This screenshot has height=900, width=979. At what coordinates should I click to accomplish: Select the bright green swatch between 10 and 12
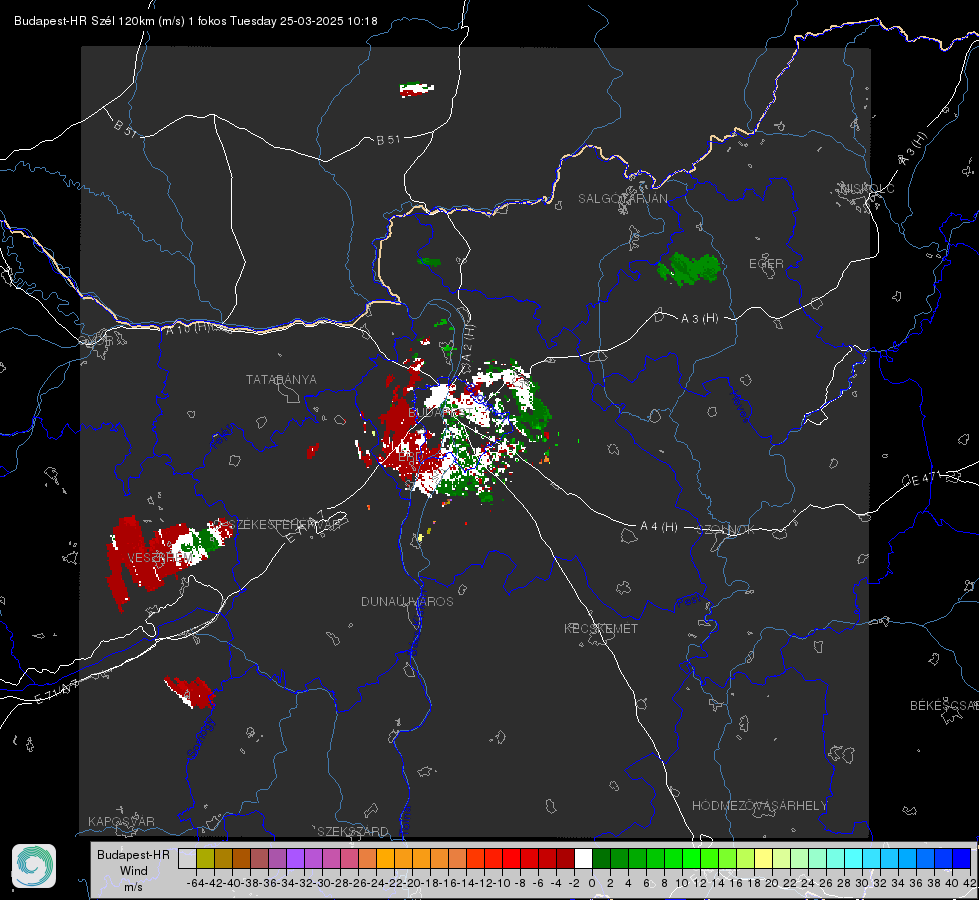[x=691, y=859]
